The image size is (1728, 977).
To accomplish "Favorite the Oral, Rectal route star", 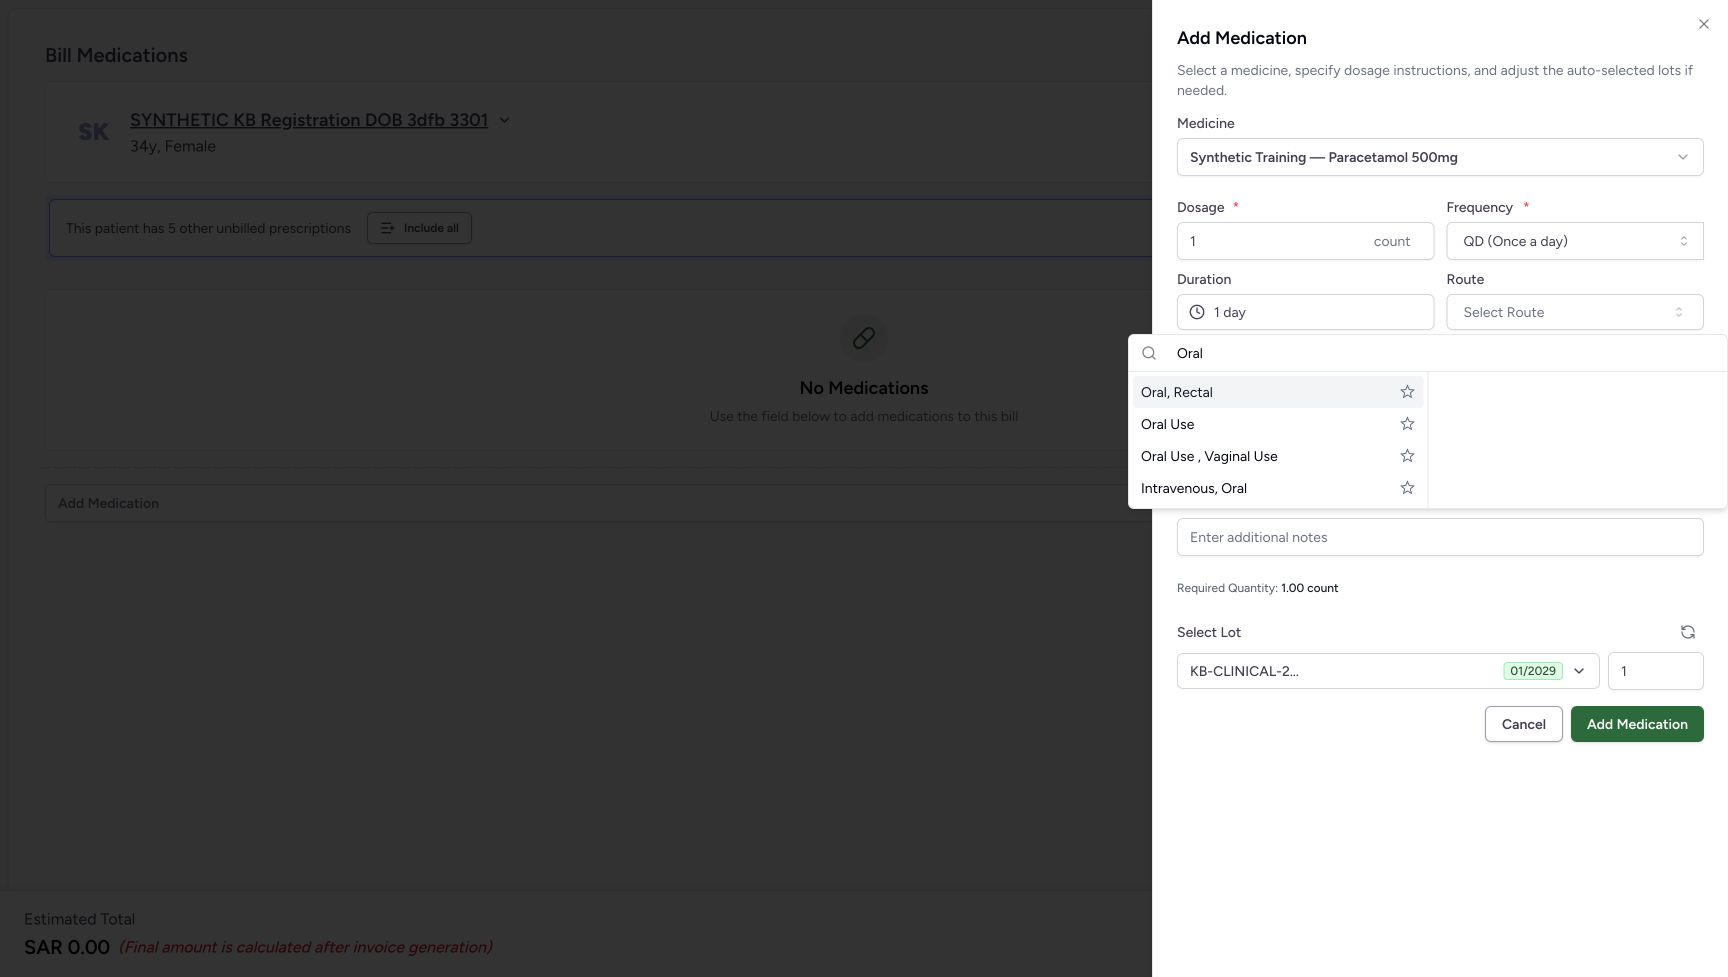I will click(1407, 392).
